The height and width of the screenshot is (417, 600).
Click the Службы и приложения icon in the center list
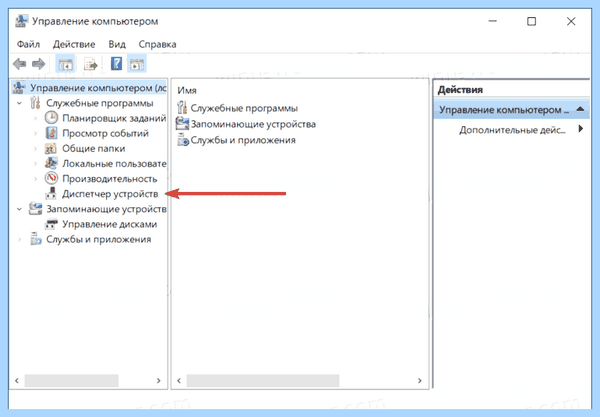pyautogui.click(x=183, y=140)
